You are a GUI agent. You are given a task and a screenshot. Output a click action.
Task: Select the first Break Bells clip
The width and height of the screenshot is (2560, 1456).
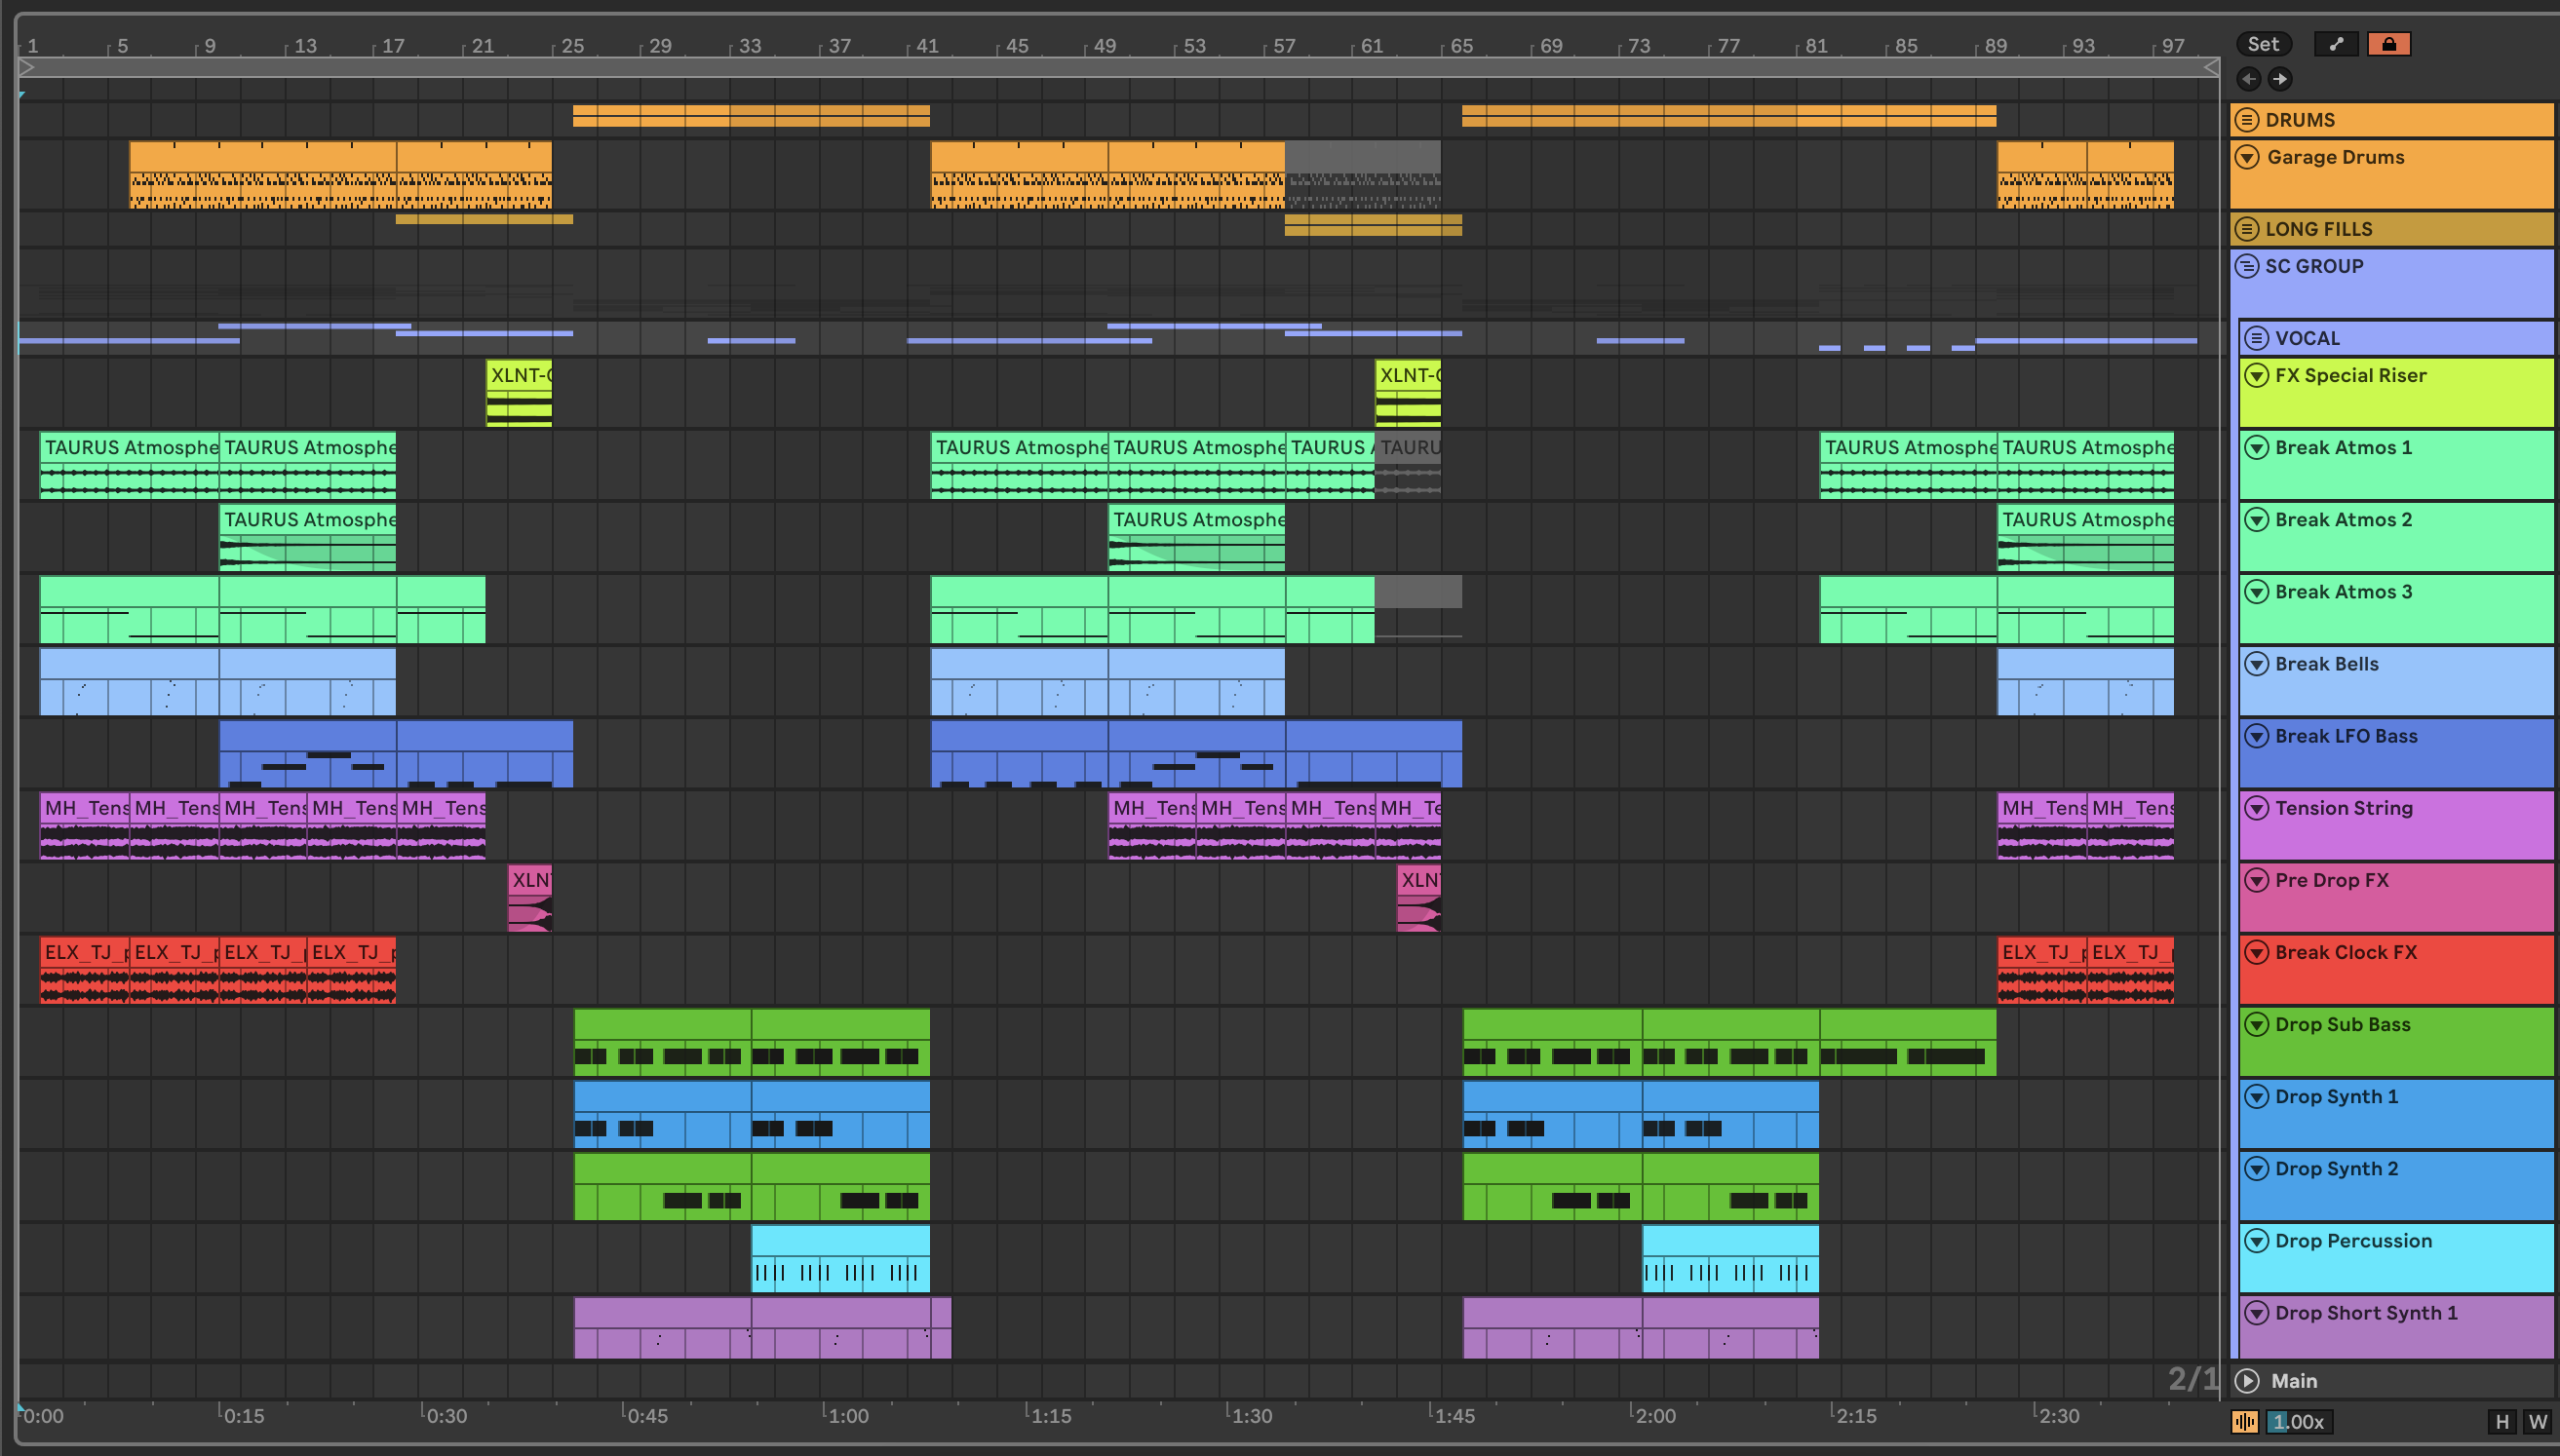129,682
